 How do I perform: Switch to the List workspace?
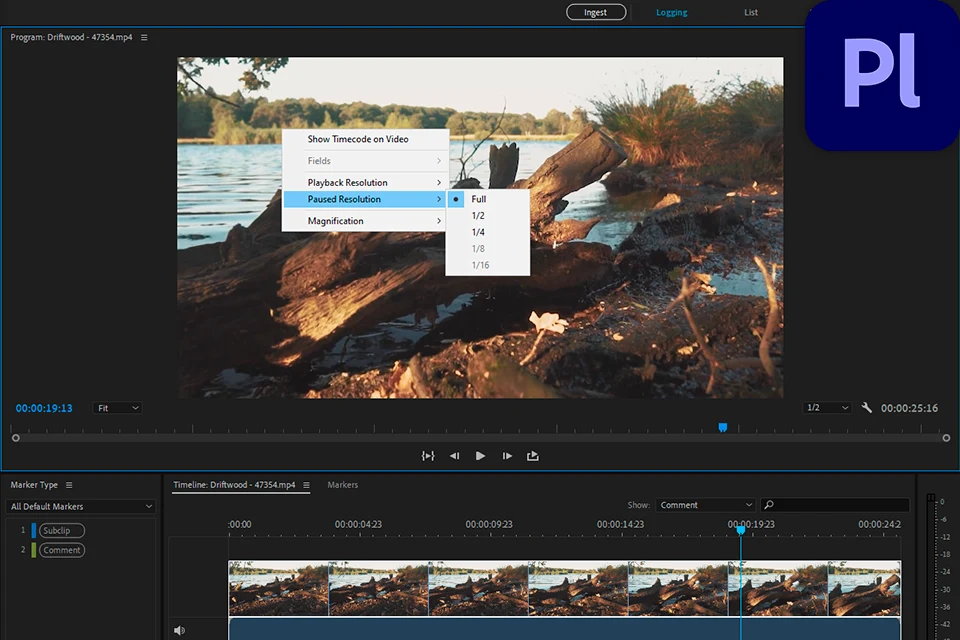[751, 12]
